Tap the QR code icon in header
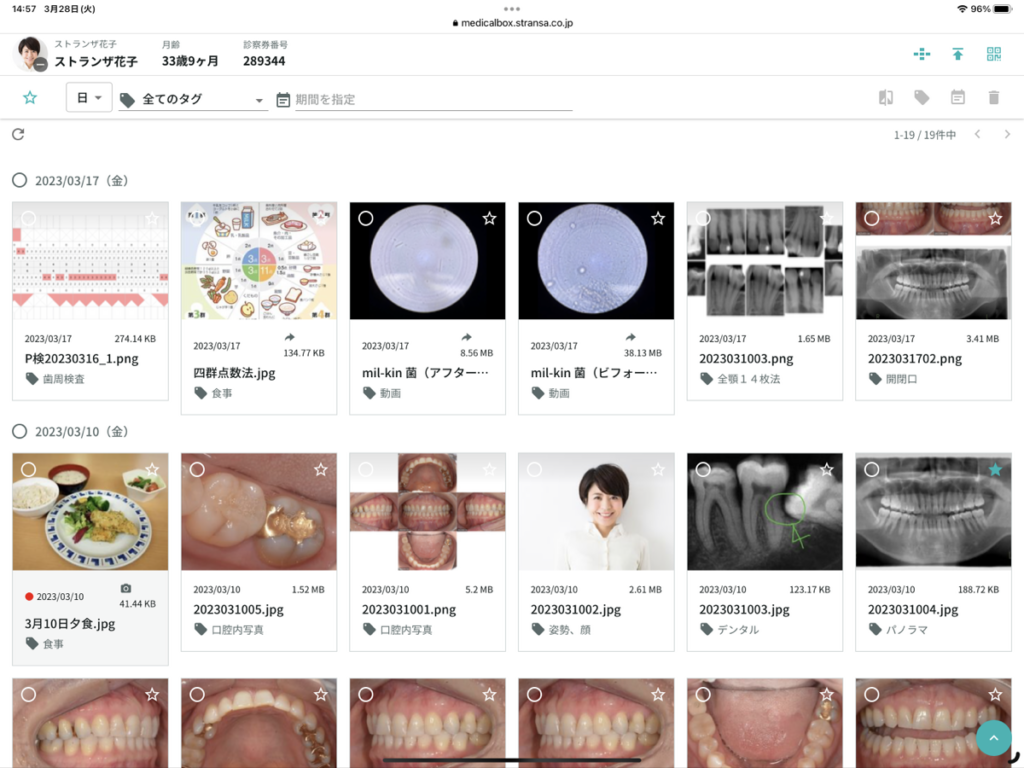The height and width of the screenshot is (768, 1024). 993,54
